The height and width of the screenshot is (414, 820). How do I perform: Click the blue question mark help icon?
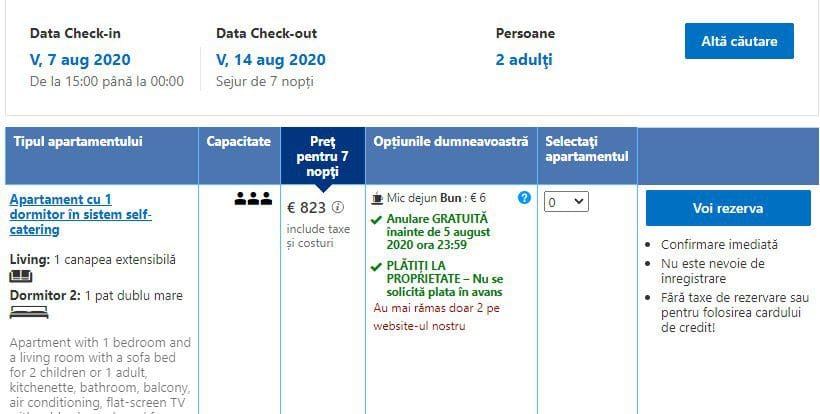click(524, 198)
